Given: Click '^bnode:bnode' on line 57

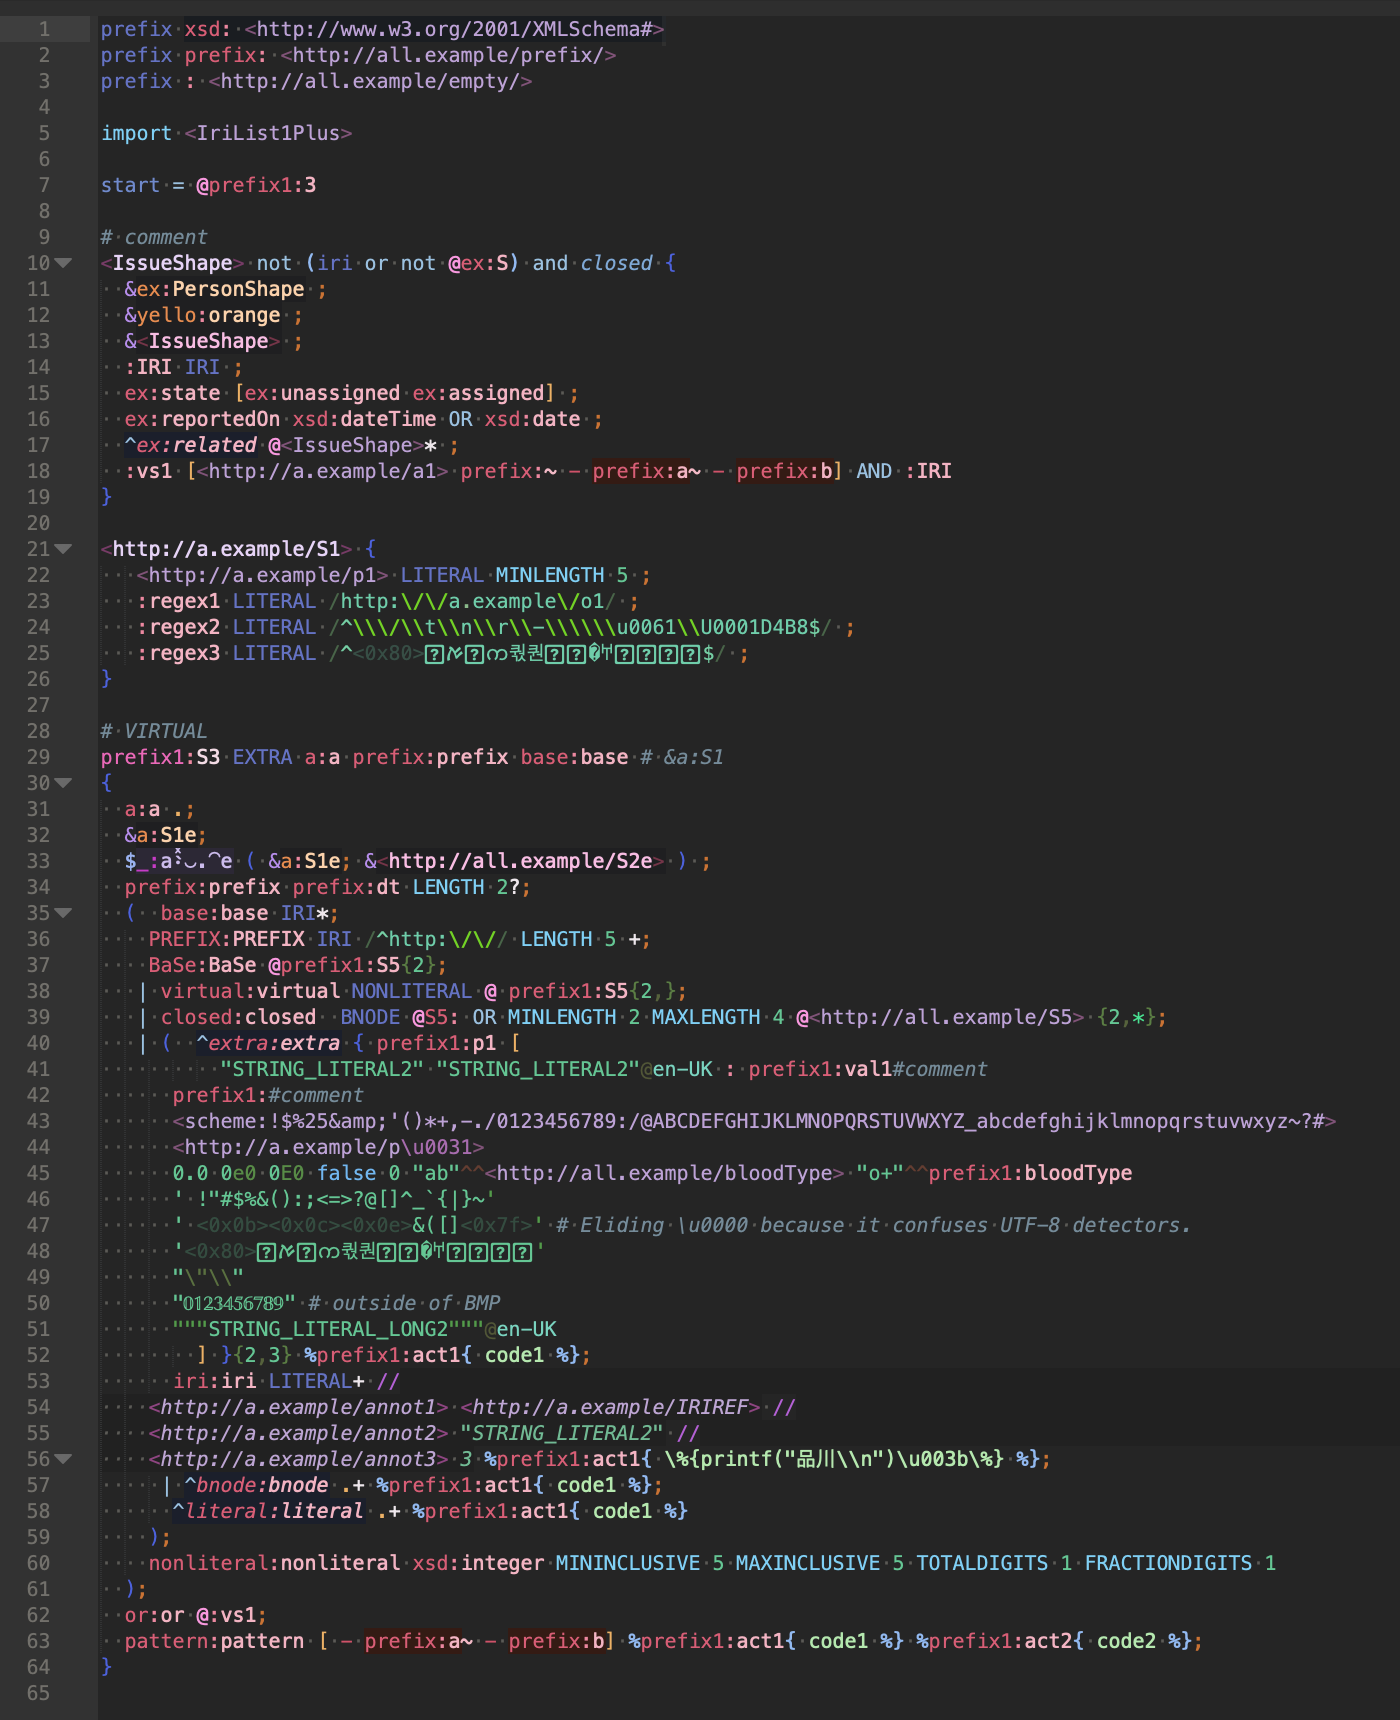Looking at the screenshot, I should tap(256, 1485).
